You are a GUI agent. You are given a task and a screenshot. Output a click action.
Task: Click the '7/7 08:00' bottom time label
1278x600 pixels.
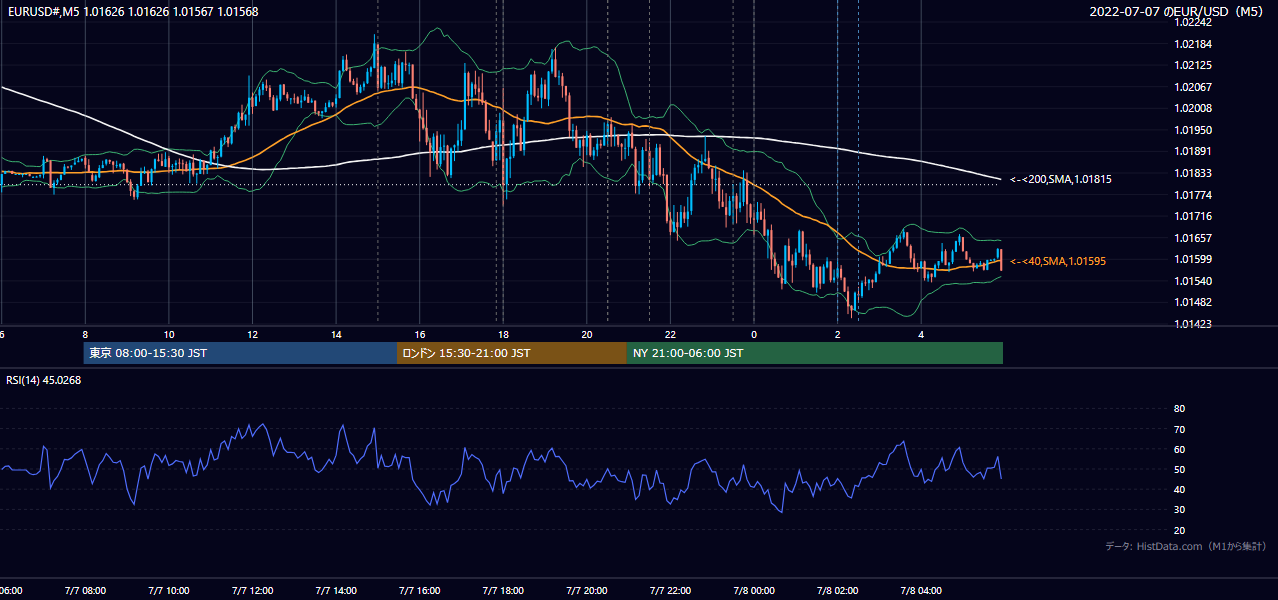(84, 591)
